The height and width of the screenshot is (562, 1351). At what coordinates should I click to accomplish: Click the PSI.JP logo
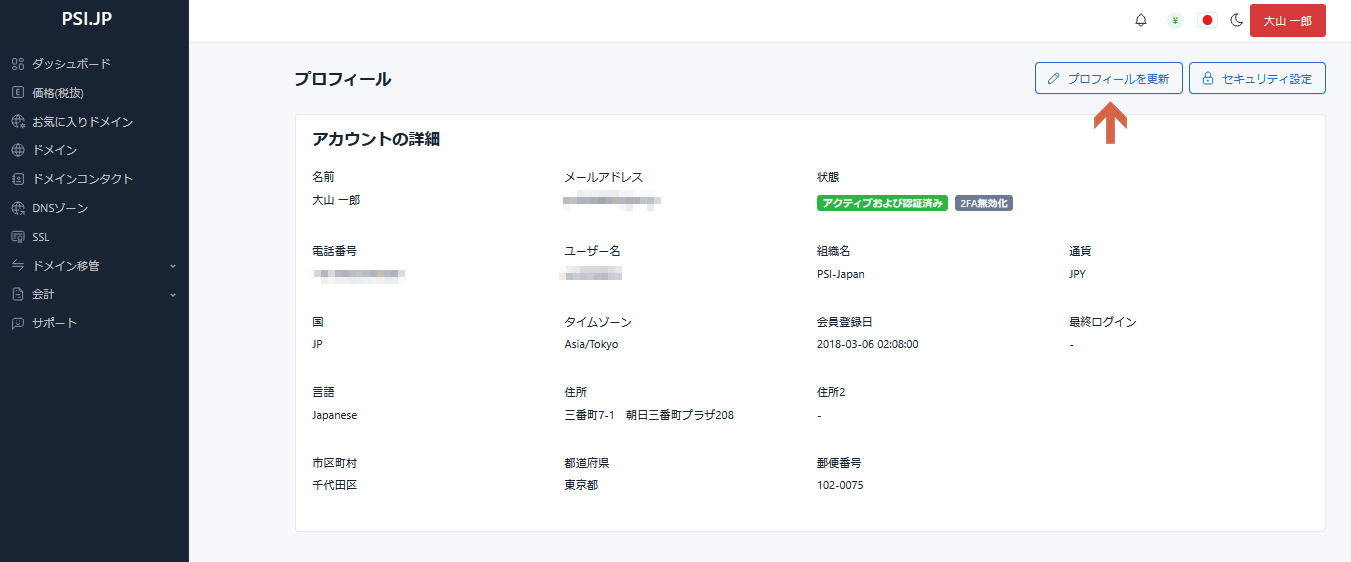click(x=86, y=20)
